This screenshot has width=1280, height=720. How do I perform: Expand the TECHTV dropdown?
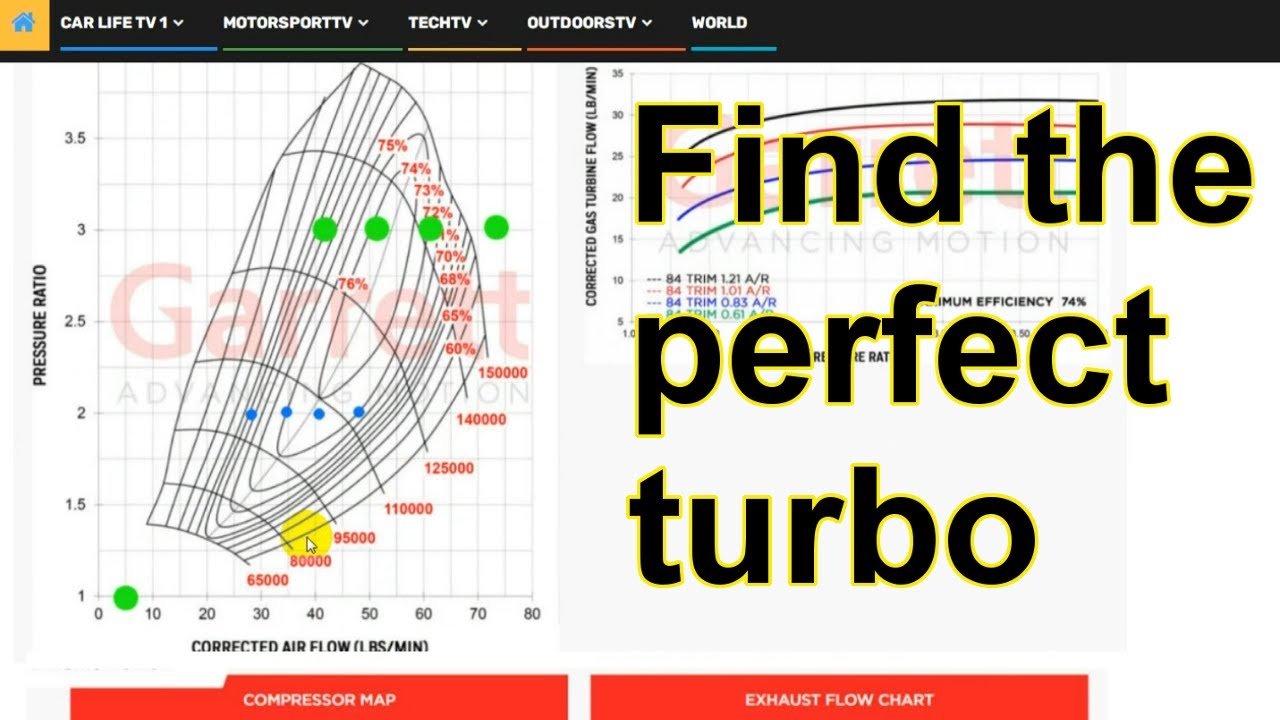443,22
